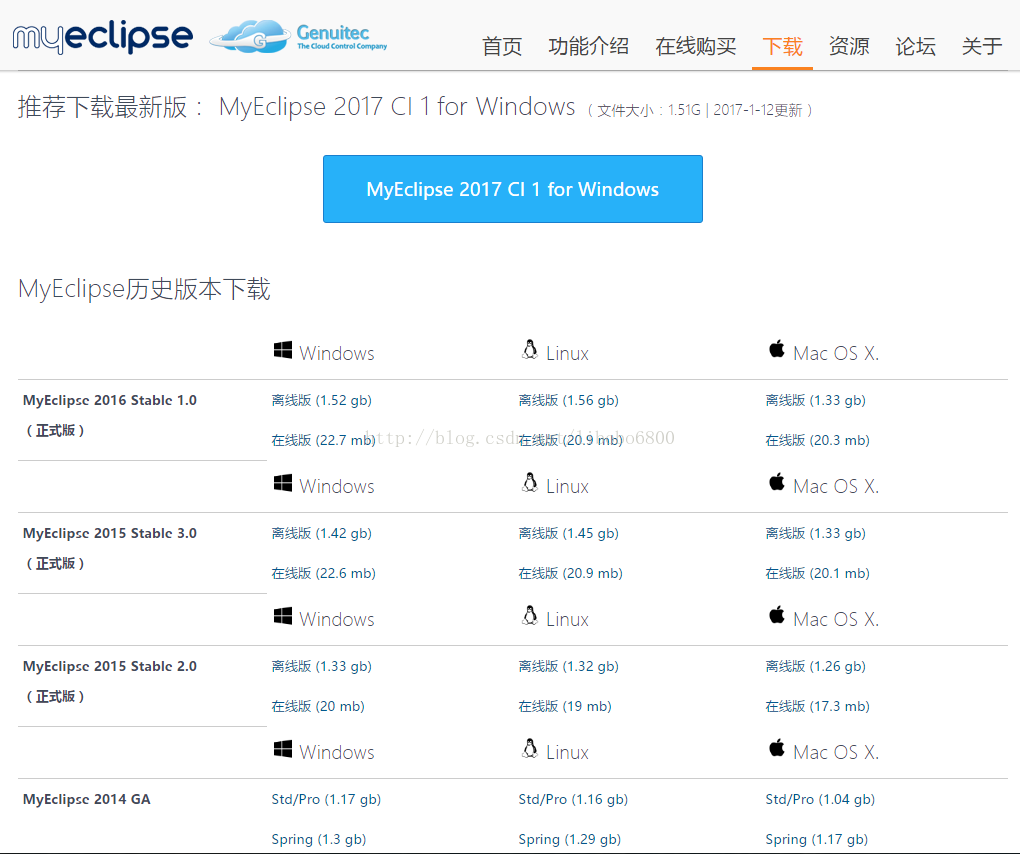Click Windows icon above MyEclipse 2015 Stable 3.0

pyautogui.click(x=283, y=483)
